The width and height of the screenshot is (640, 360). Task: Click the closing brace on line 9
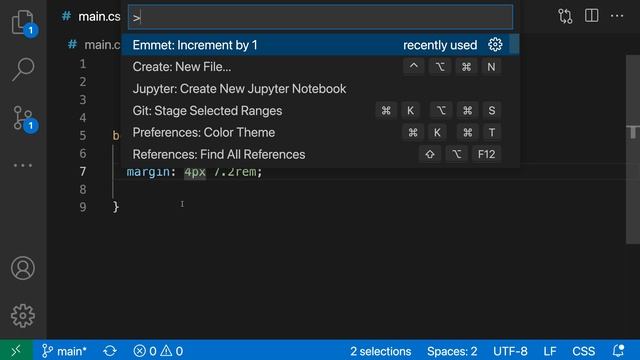116,207
